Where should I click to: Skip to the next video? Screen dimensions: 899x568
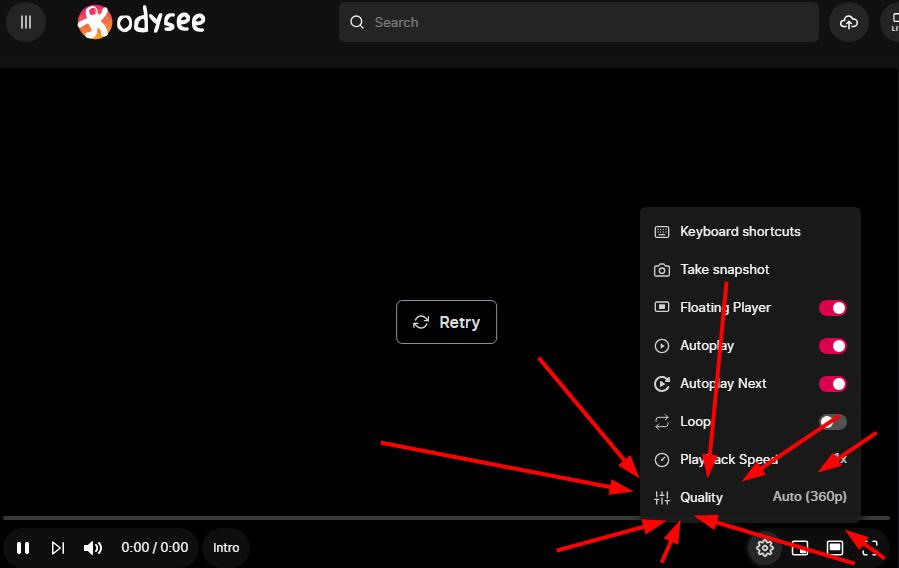58,548
